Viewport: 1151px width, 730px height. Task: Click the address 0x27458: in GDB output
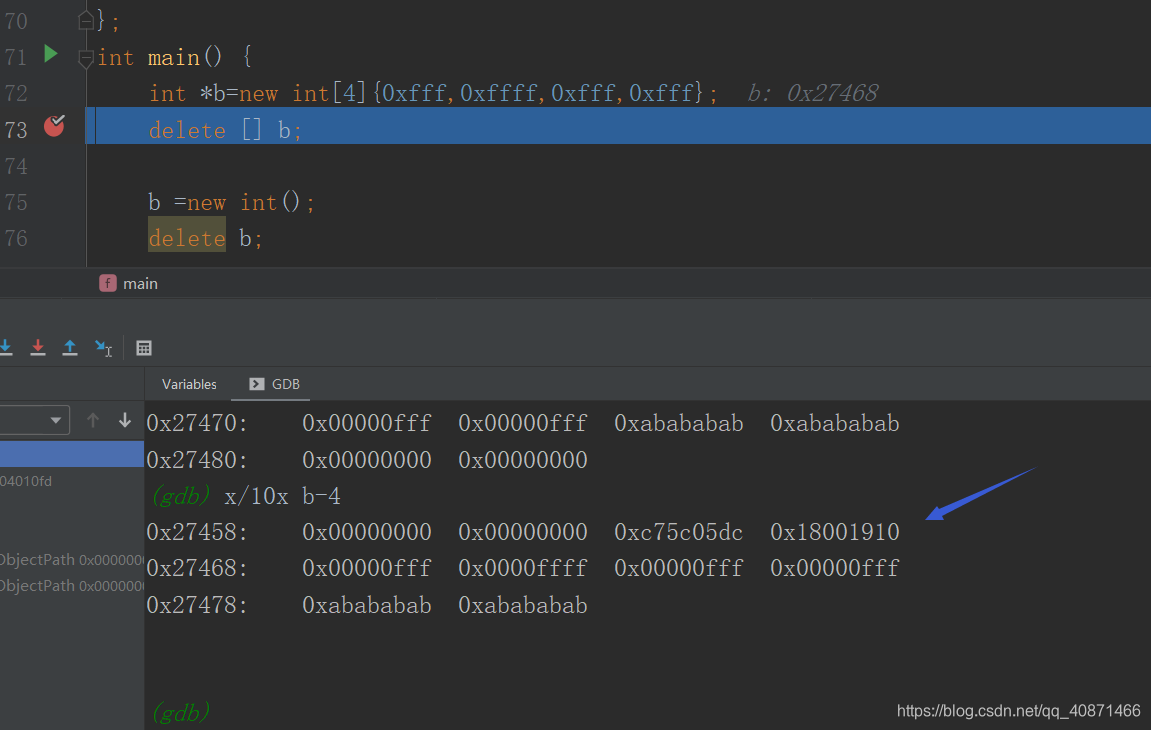(x=197, y=532)
